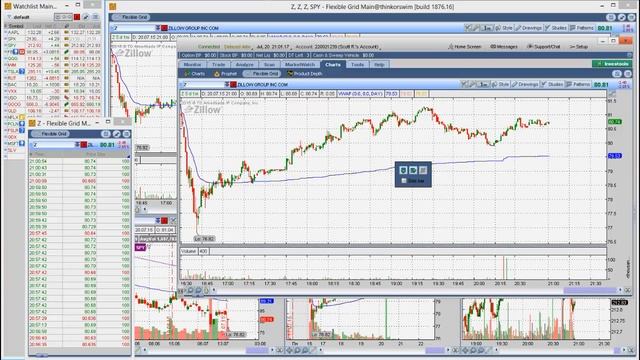Select AAPL row in the watchlist

coord(52,32)
